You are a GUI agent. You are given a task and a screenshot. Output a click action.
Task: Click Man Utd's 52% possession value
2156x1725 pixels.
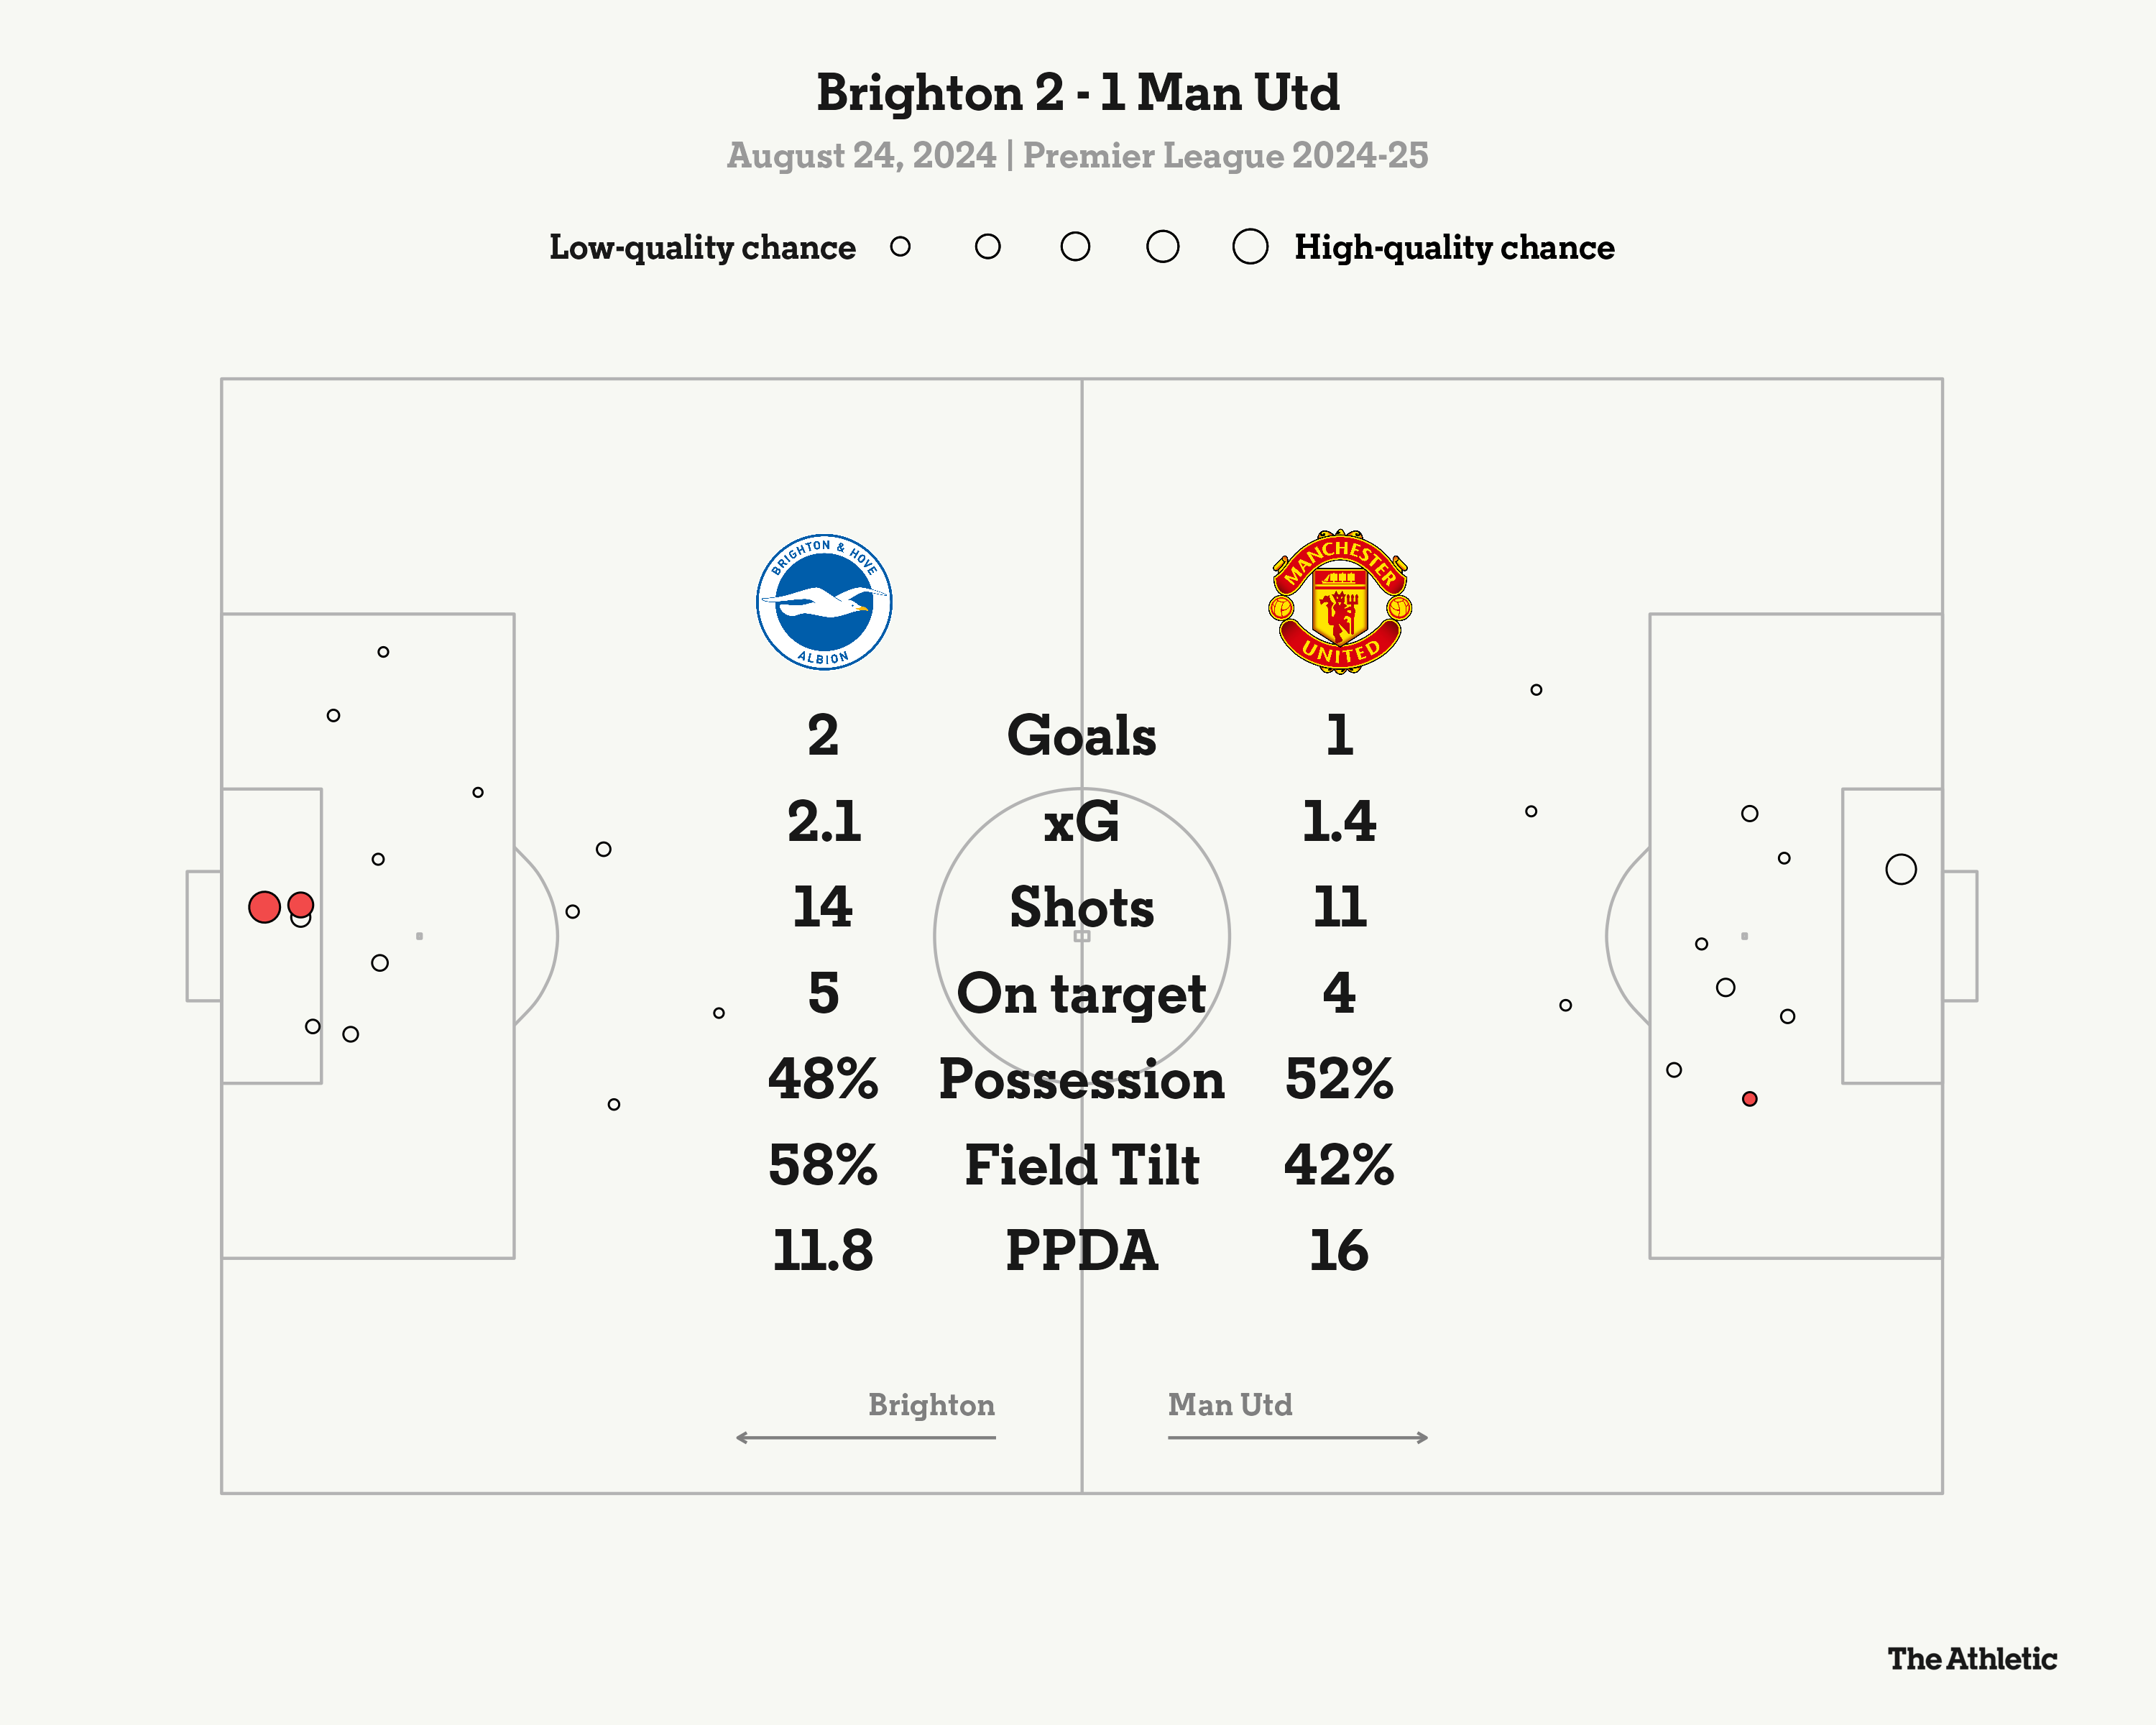tap(1339, 1079)
